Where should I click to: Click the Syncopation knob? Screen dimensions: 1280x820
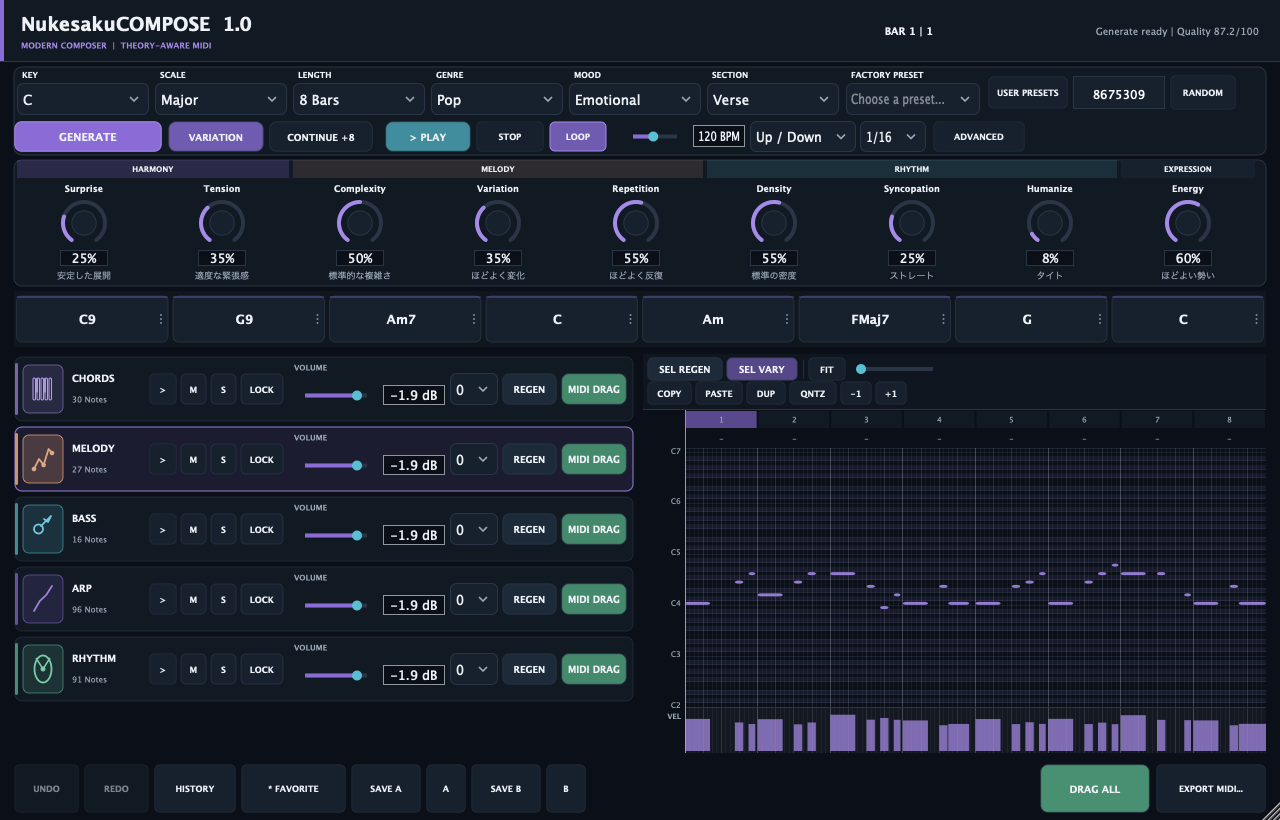(x=912, y=222)
